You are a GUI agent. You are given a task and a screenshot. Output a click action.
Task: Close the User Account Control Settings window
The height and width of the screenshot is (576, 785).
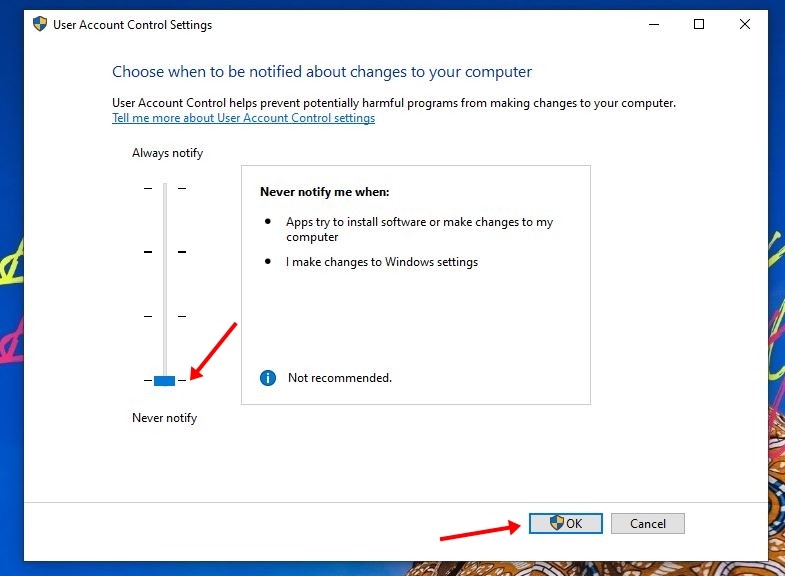coord(744,24)
